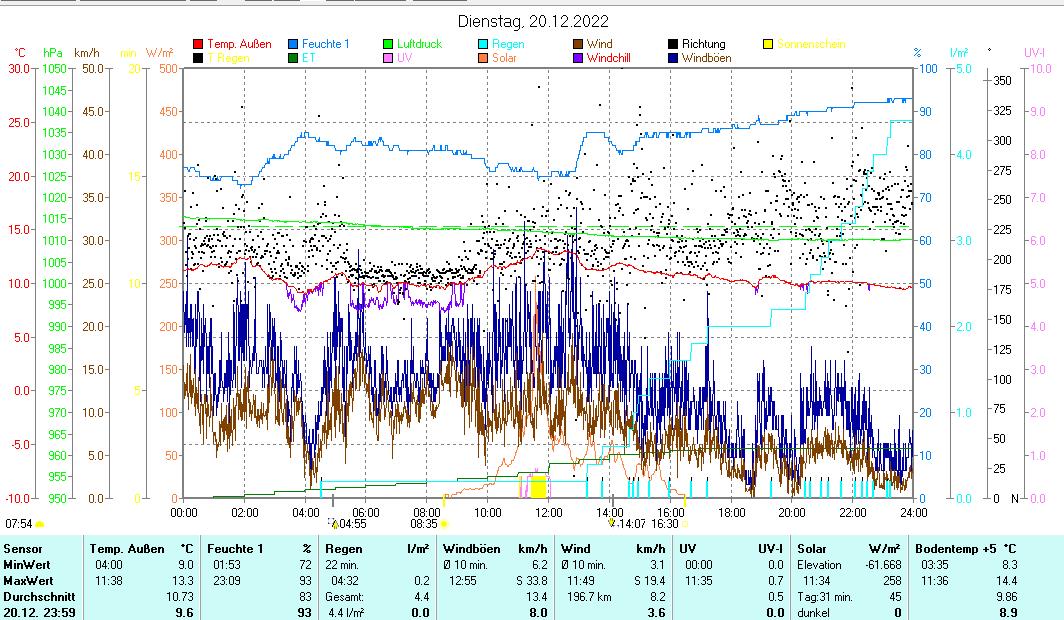Click the yellow marker beside 07:54
Viewport: 1064px width, 620px height.
40,523
